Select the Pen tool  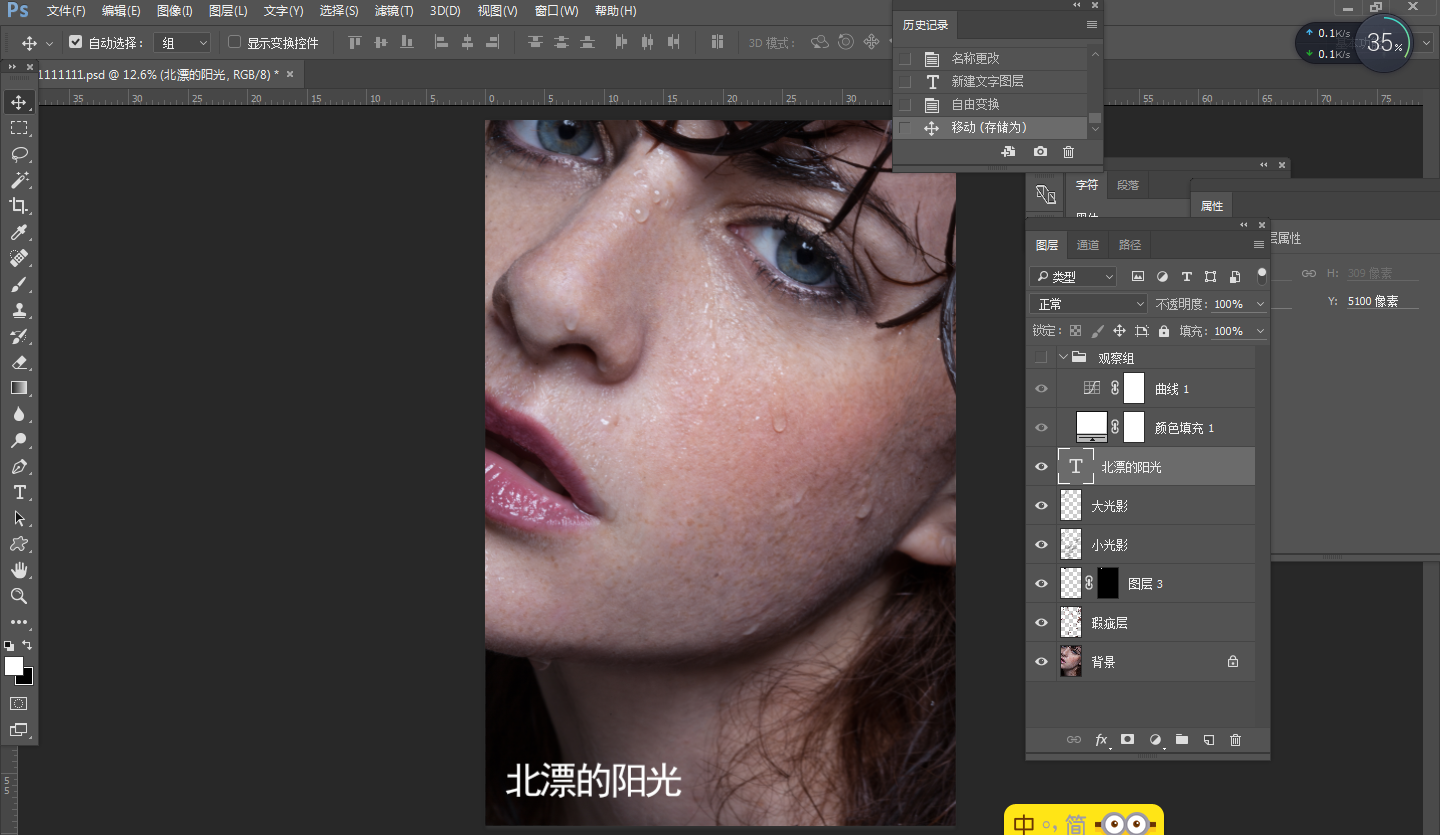click(19, 466)
